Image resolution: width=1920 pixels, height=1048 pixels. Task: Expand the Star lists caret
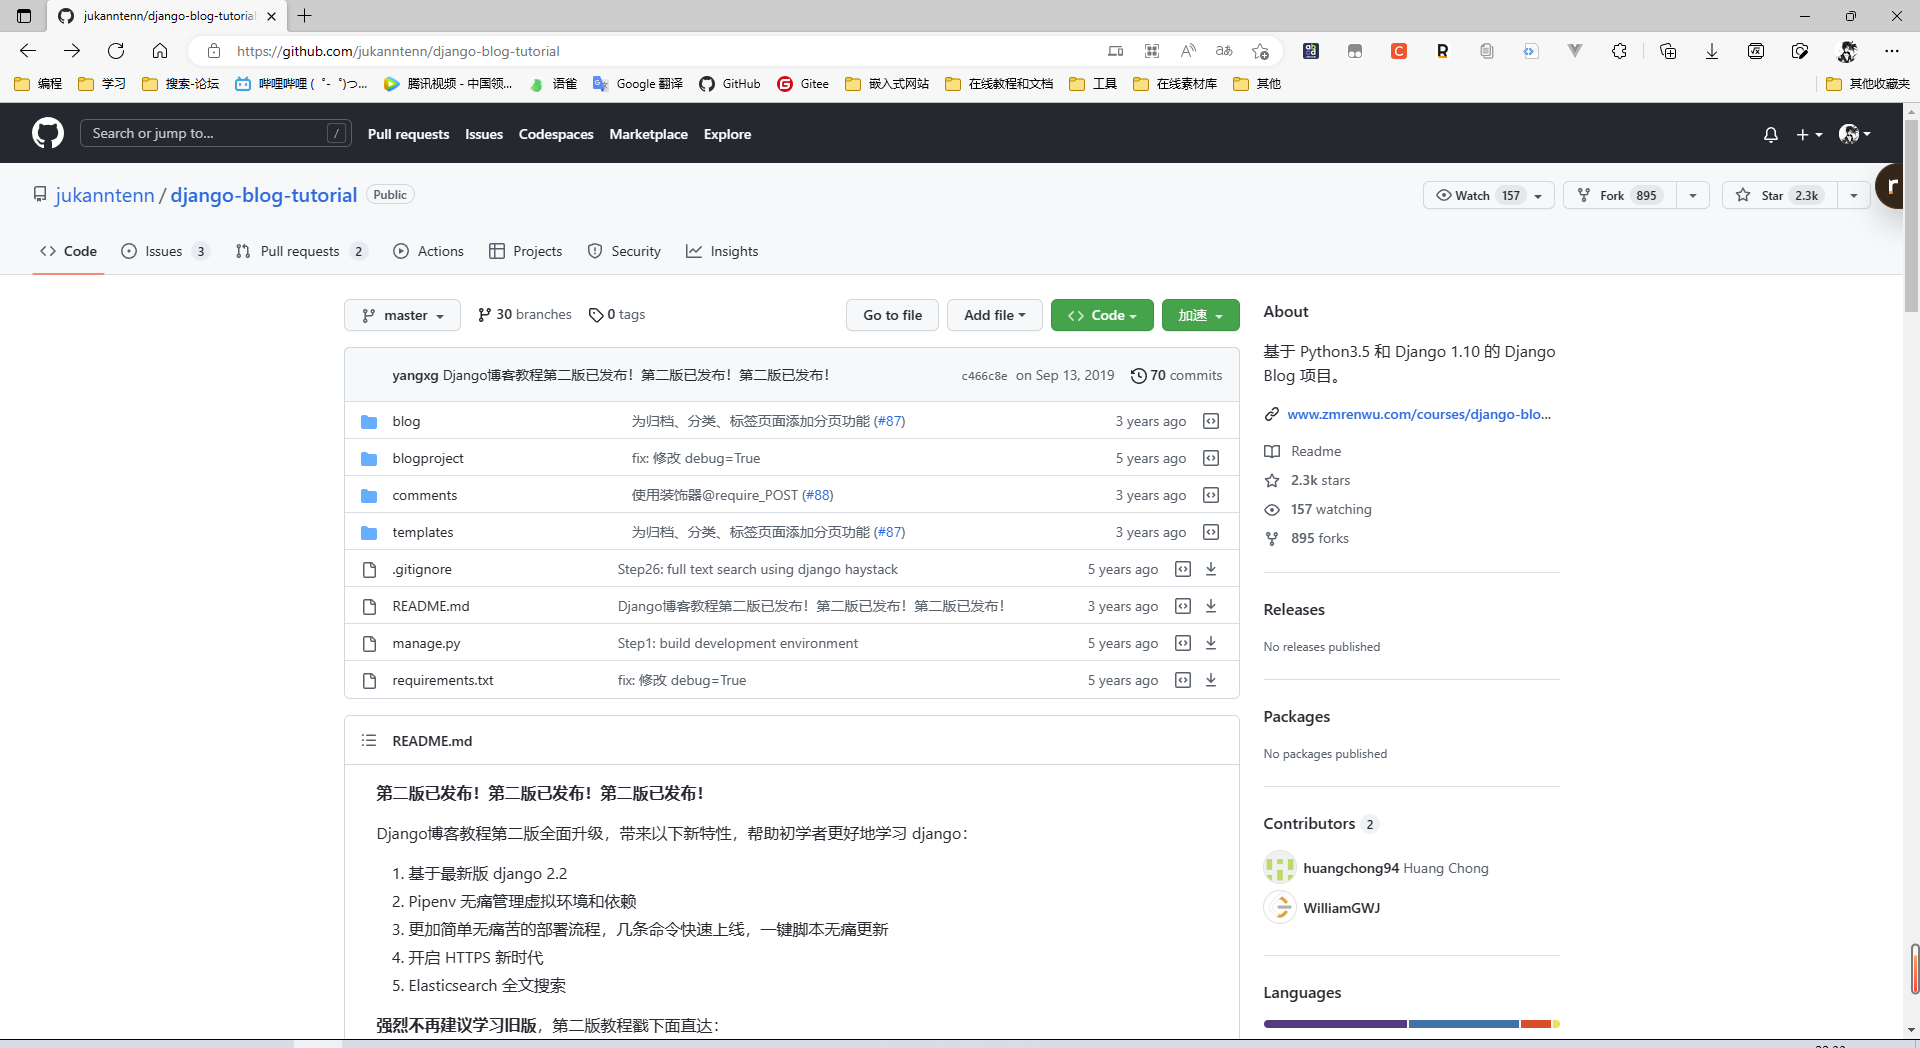(1854, 196)
